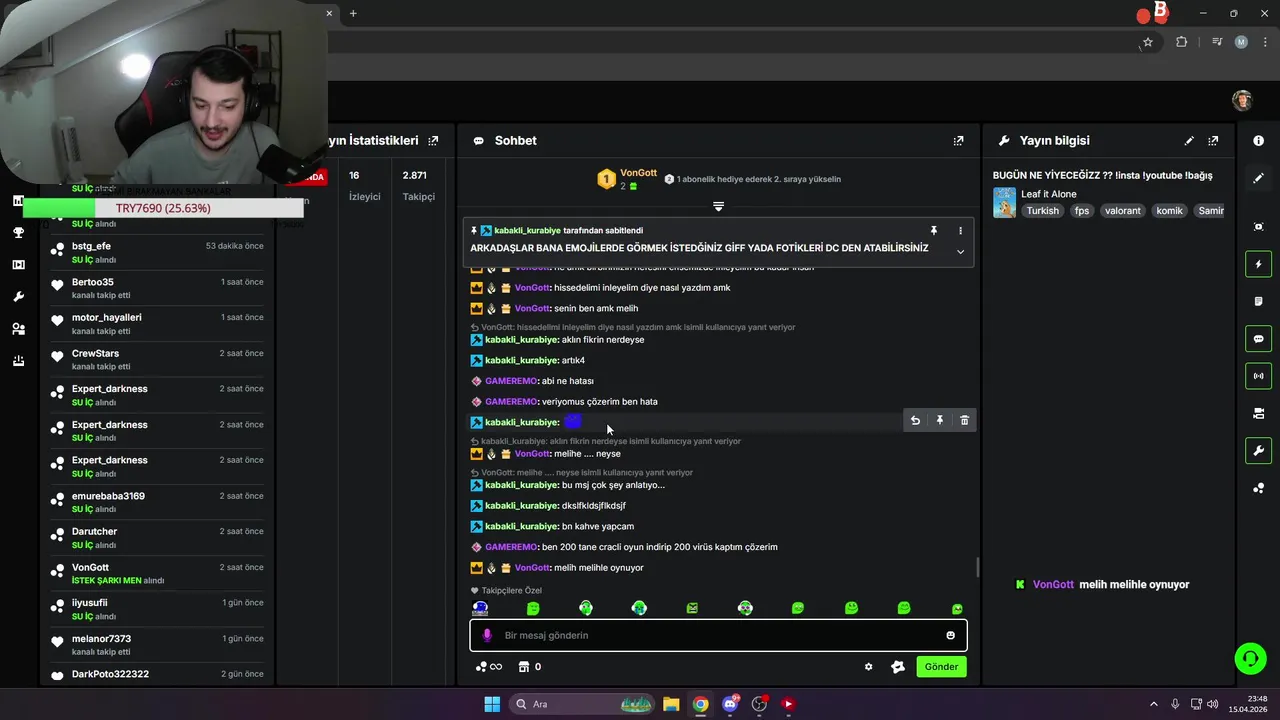This screenshot has height=720, width=1280.
Task: Edit stream info with the pencil icon in the Yayın bilgisi header
Action: click(1189, 141)
